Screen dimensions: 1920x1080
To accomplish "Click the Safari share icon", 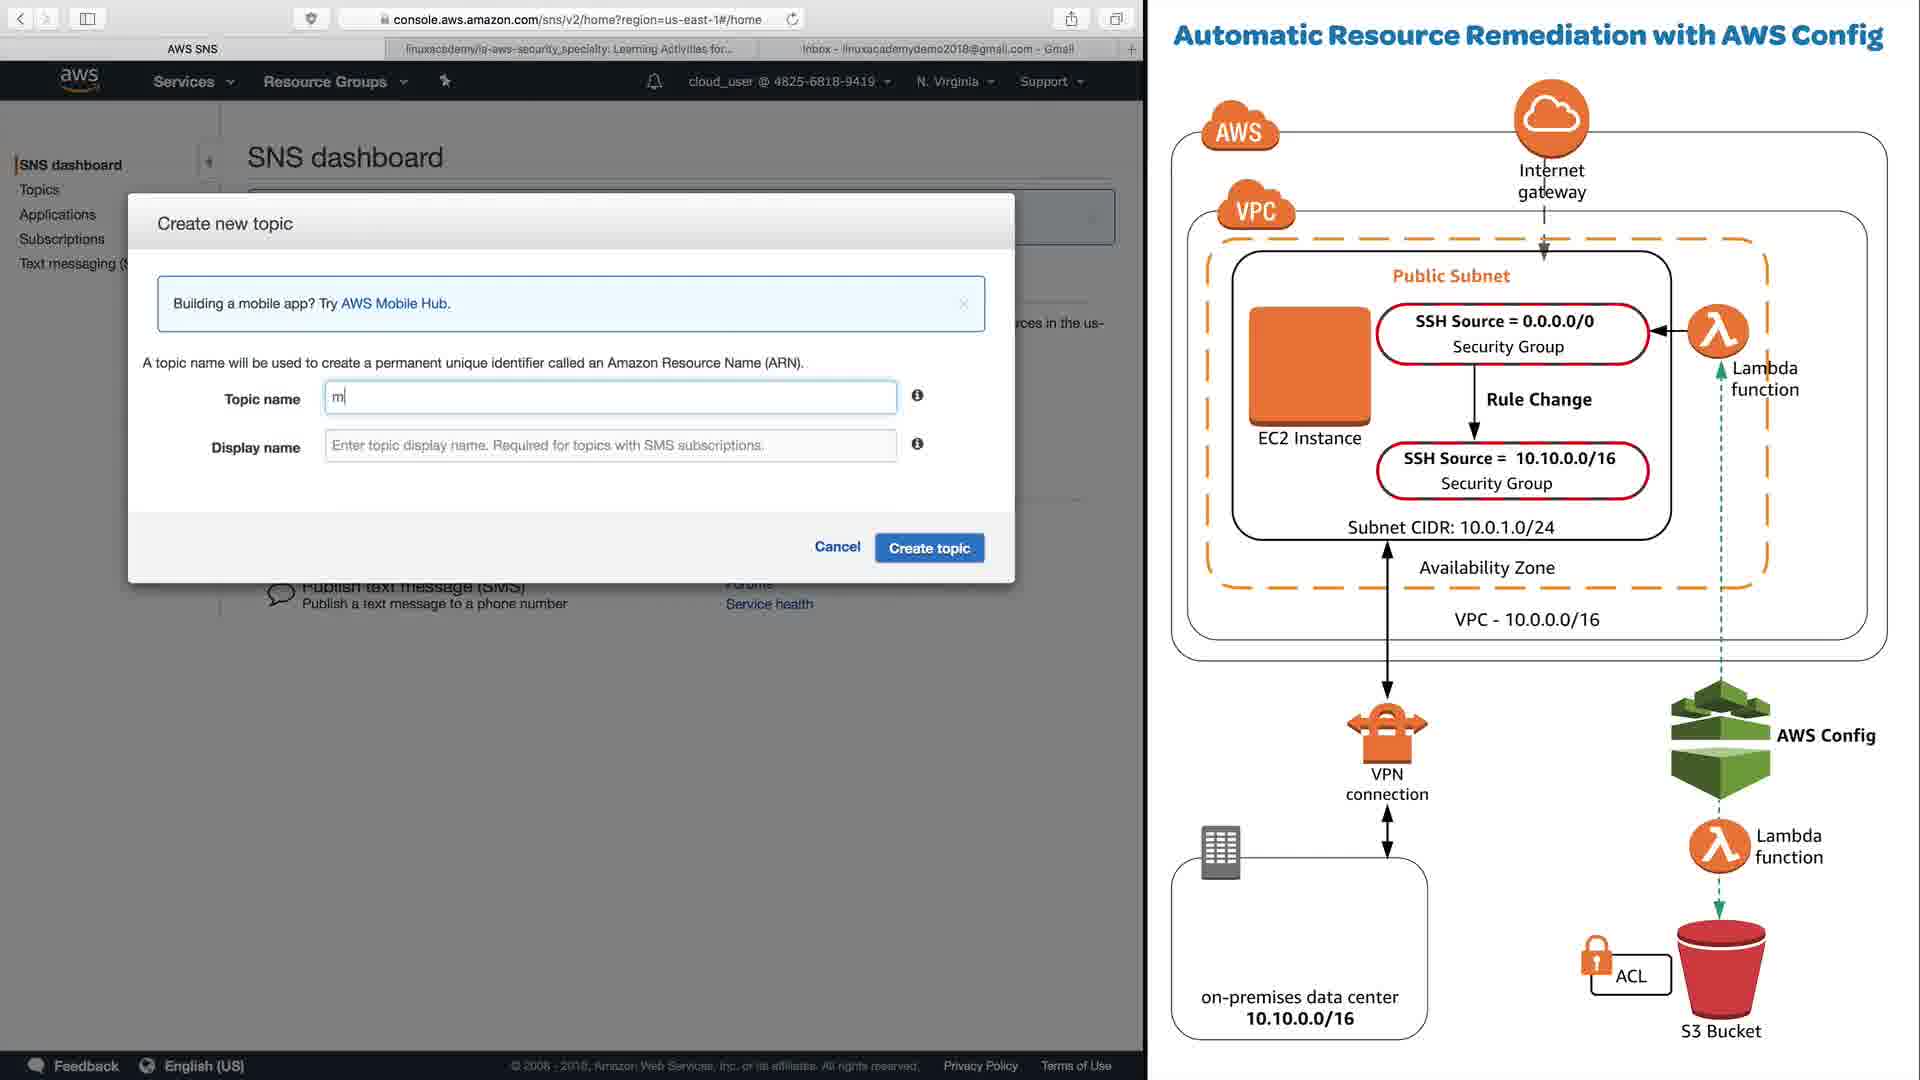I will (x=1071, y=19).
